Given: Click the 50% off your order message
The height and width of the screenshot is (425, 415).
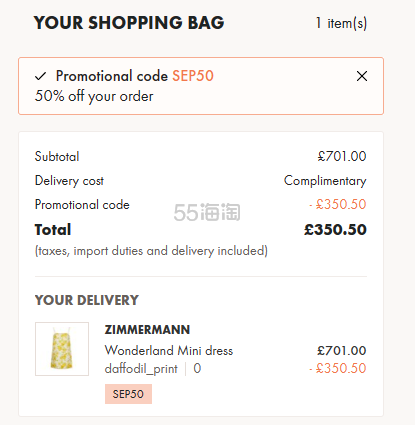Looking at the screenshot, I should [94, 96].
